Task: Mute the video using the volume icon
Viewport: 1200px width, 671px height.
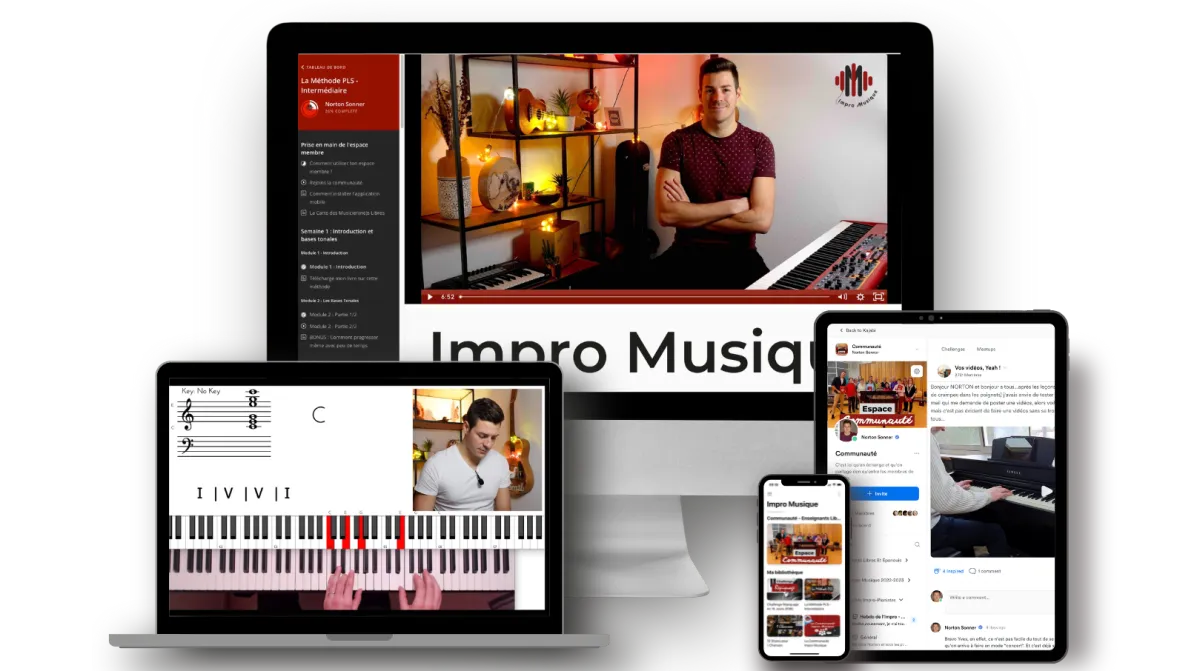Action: [841, 296]
